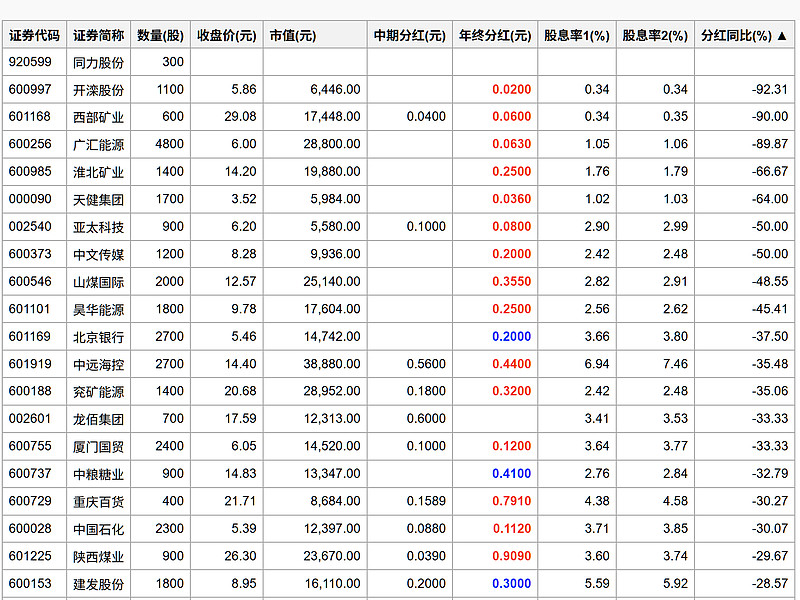This screenshot has height=600, width=800.
Task: Click 兖矿能源 stock name
Action: (98, 391)
